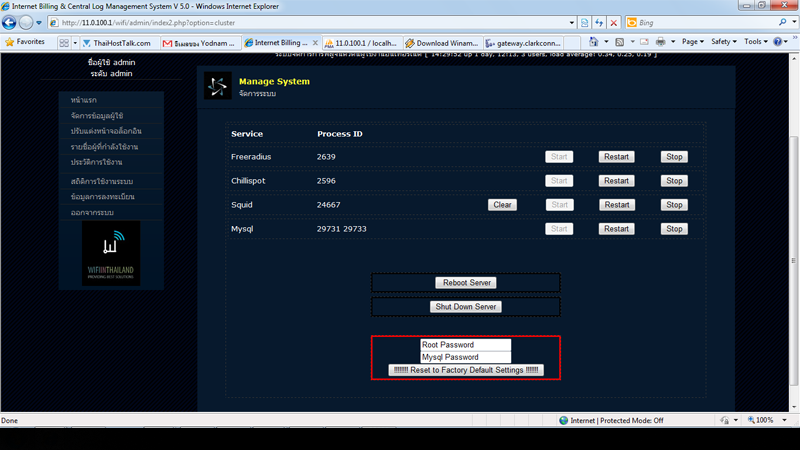
Task: Expand the zoom level dropdown arrow
Action: pyautogui.click(x=785, y=420)
